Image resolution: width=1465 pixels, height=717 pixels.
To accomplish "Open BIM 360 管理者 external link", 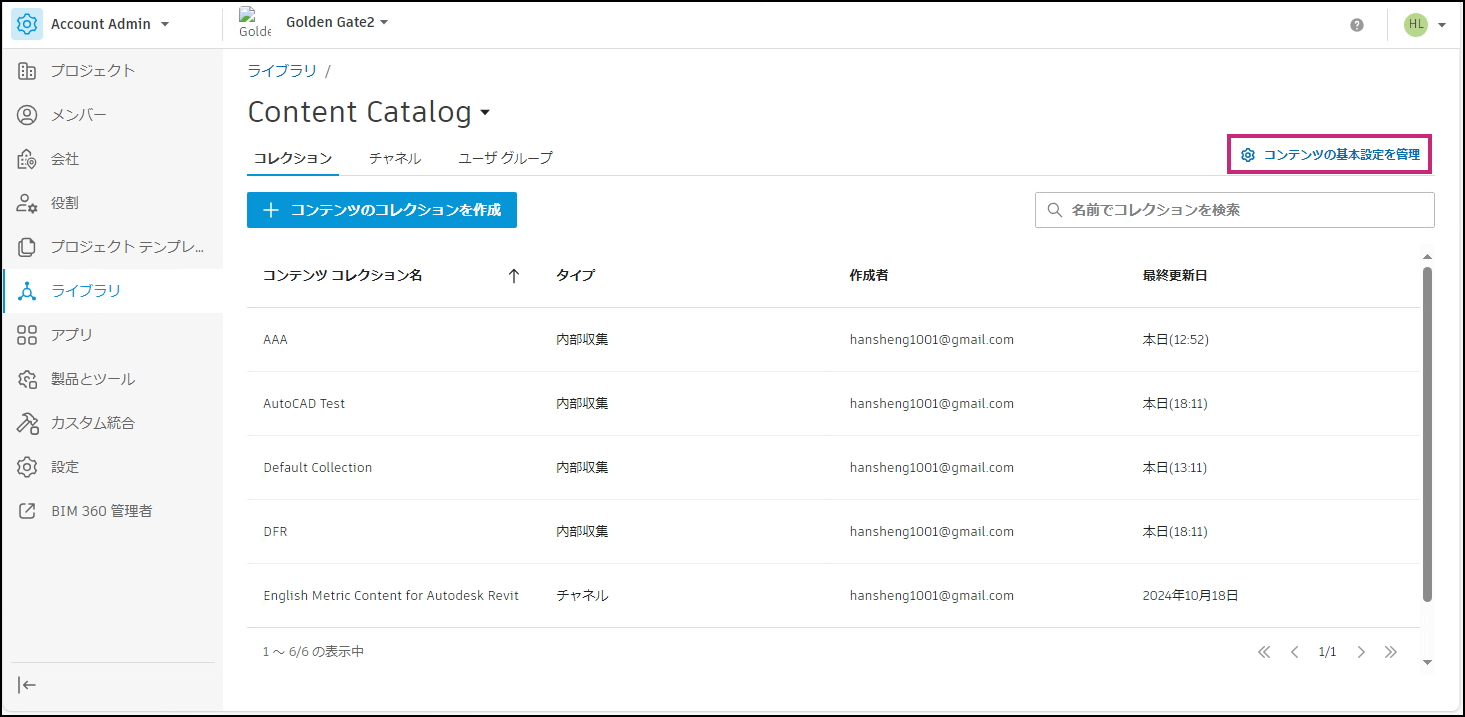I will [x=28, y=511].
